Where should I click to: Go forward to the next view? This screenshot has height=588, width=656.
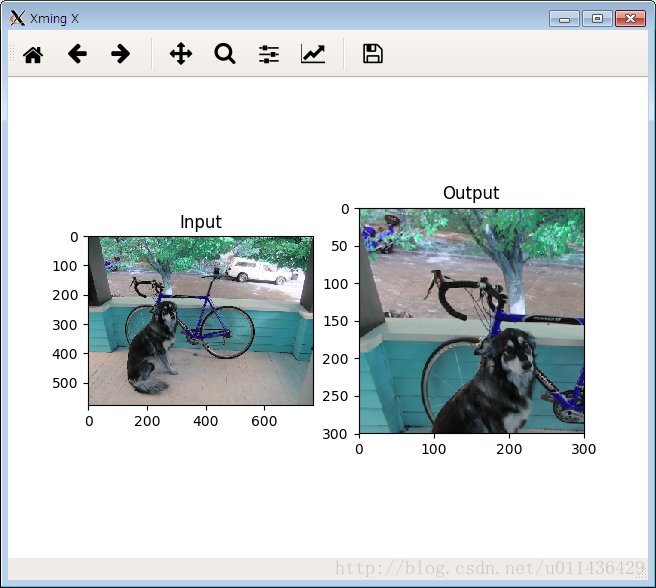(120, 54)
